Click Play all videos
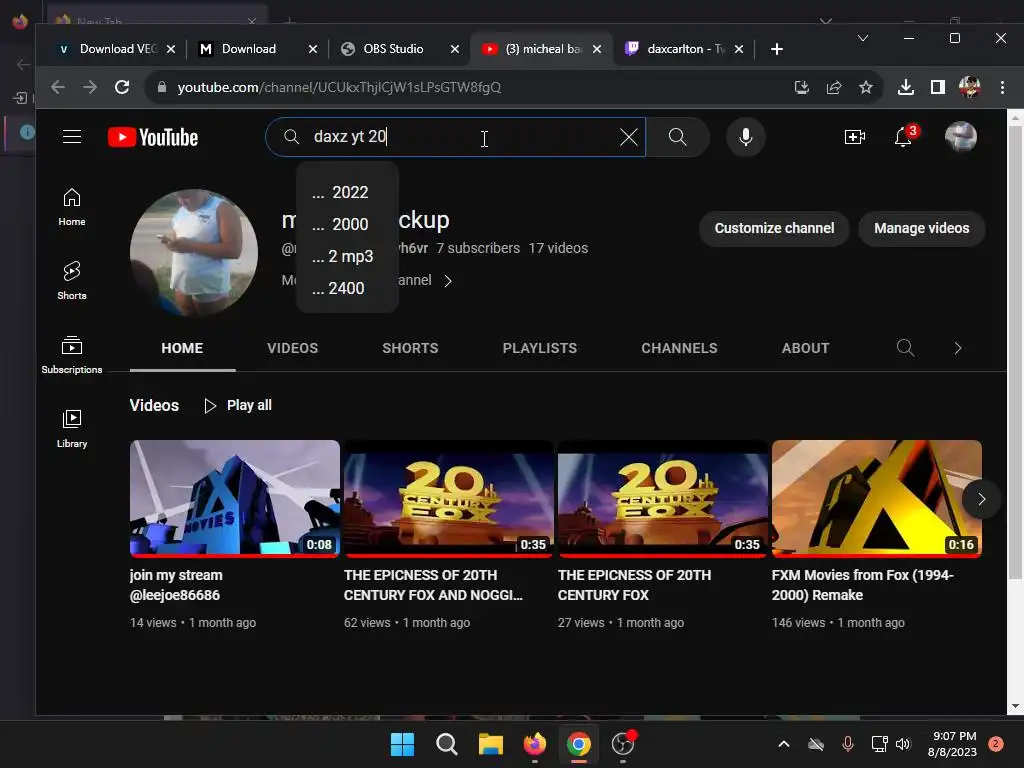Screen dimensions: 1024x768 [x=238, y=406]
